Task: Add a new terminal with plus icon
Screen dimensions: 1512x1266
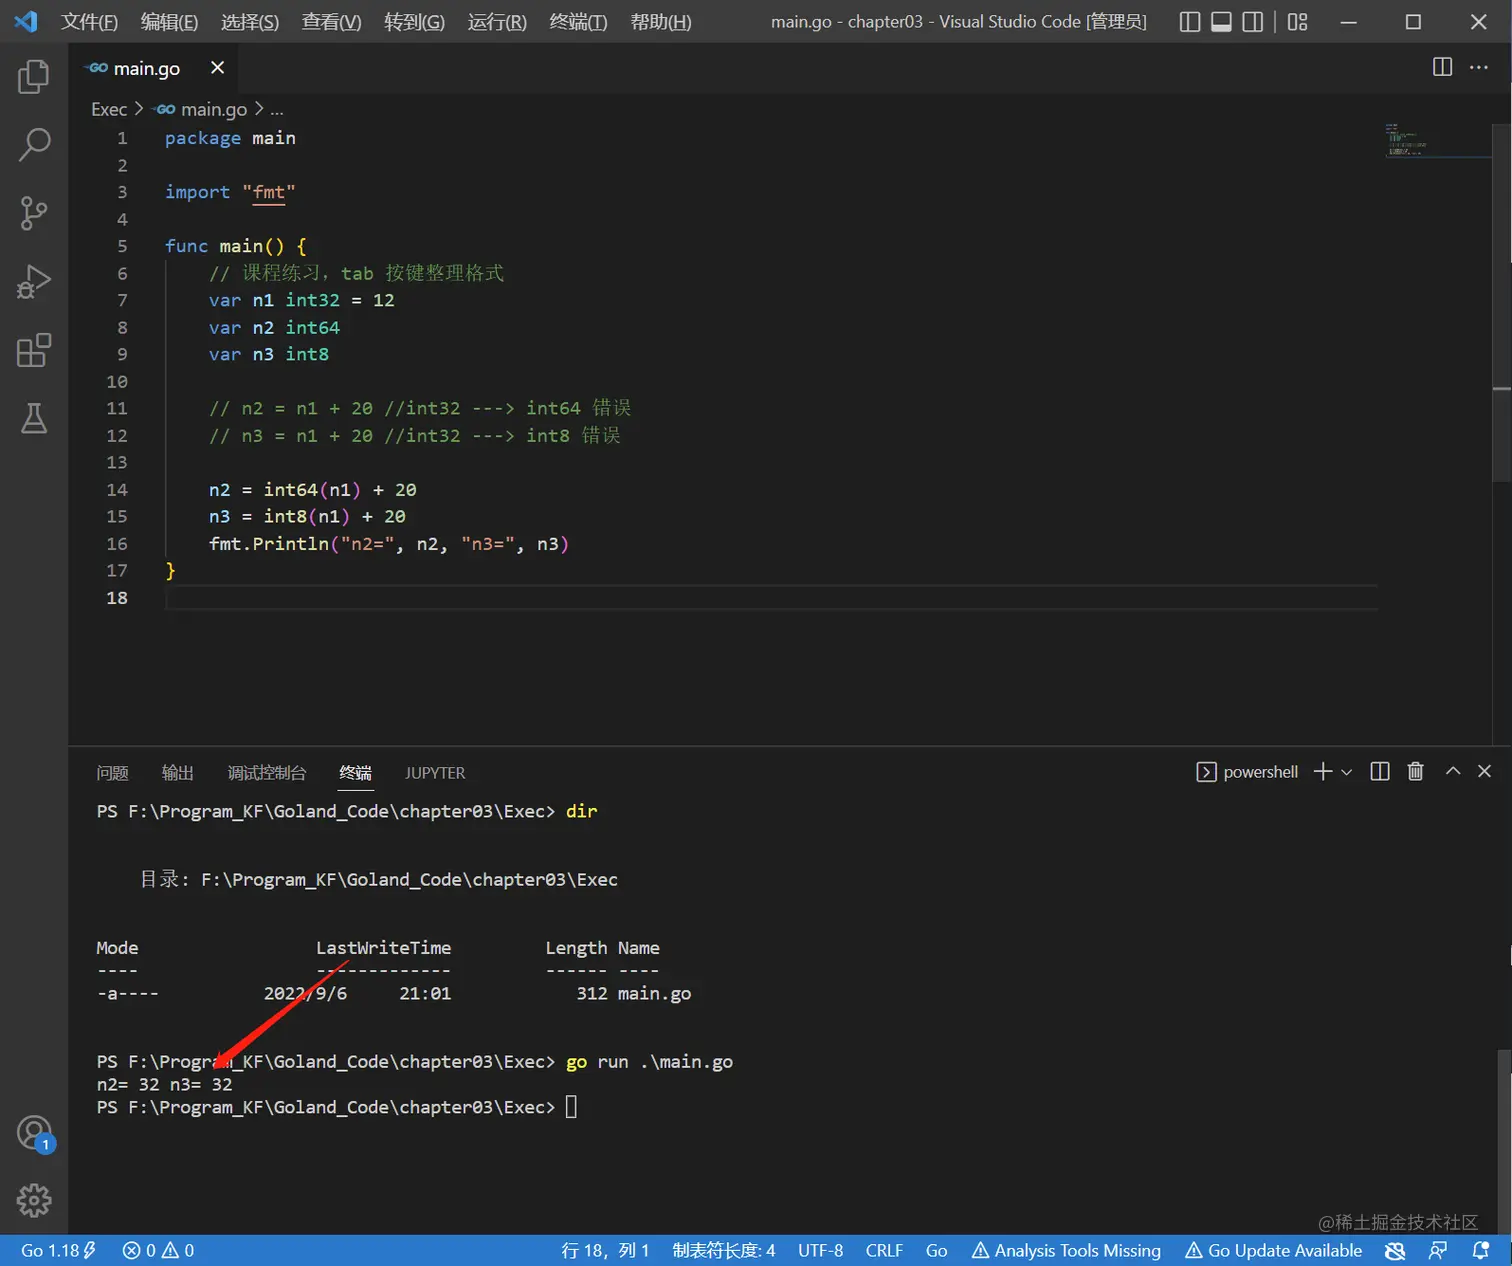Action: [1323, 771]
